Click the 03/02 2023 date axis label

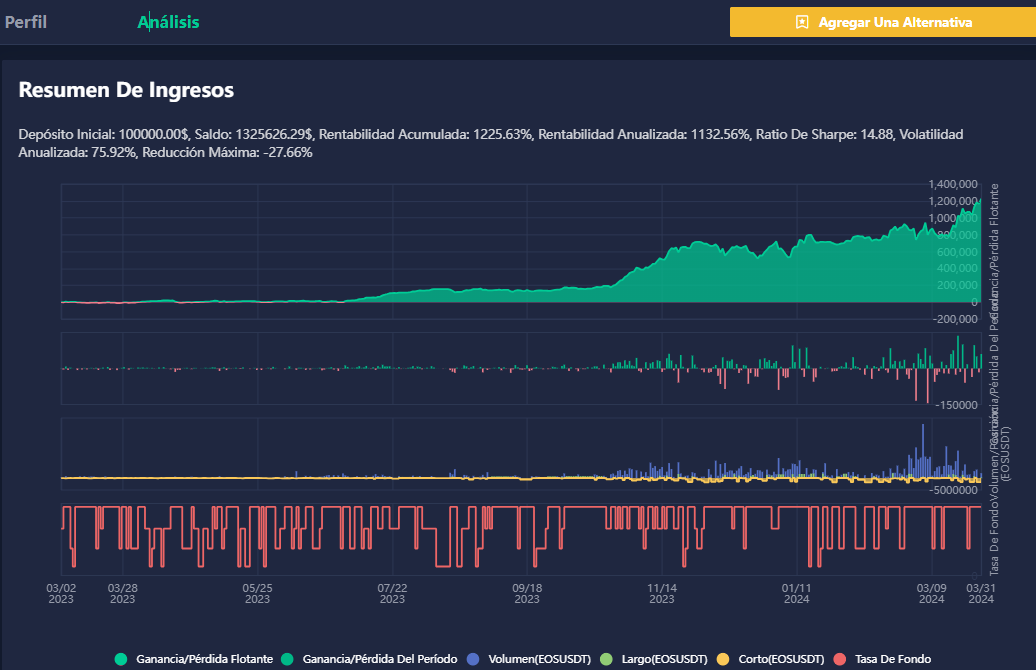tap(61, 593)
